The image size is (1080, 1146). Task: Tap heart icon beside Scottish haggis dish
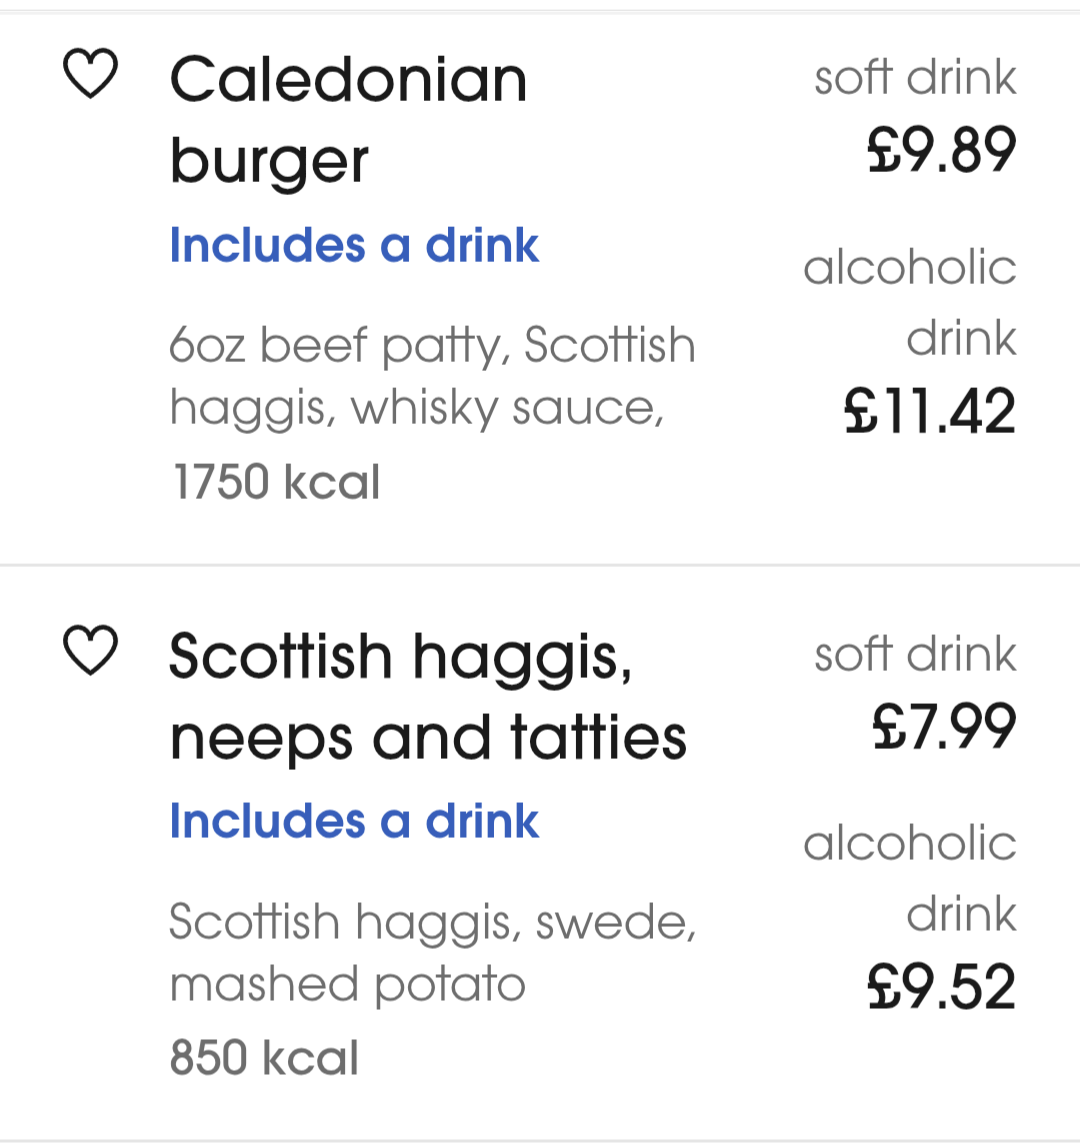(90, 652)
